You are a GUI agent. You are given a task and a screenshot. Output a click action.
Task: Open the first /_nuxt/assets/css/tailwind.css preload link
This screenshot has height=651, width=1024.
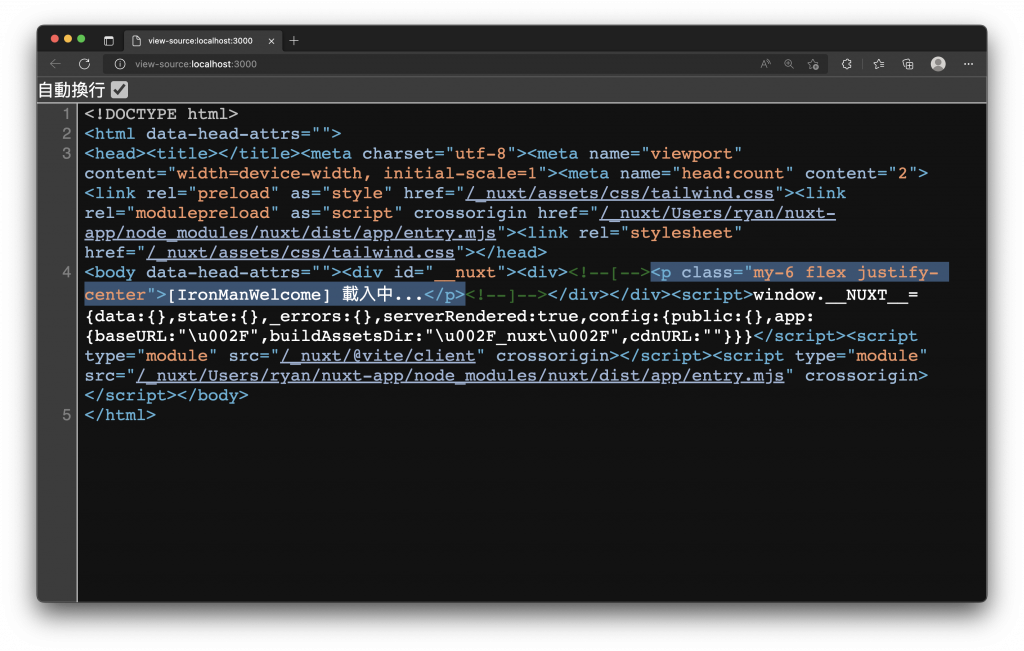[619, 193]
